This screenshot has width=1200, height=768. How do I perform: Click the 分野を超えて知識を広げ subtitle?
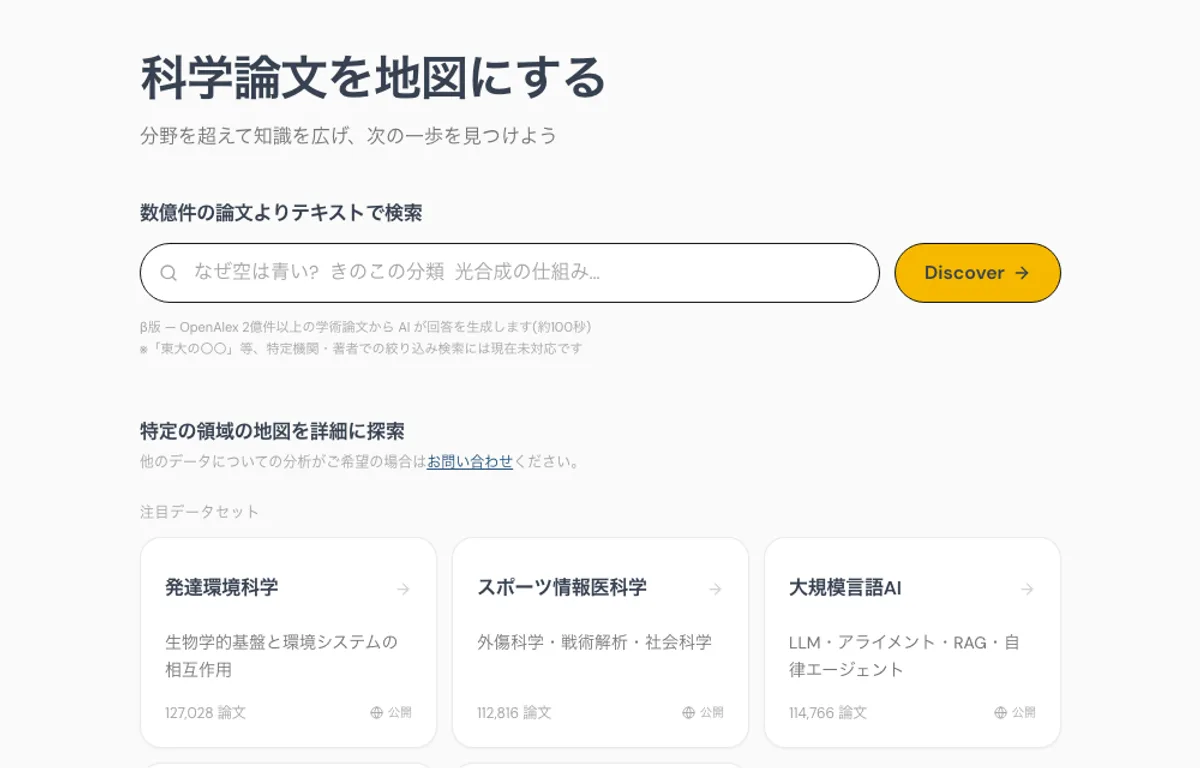[x=348, y=135]
